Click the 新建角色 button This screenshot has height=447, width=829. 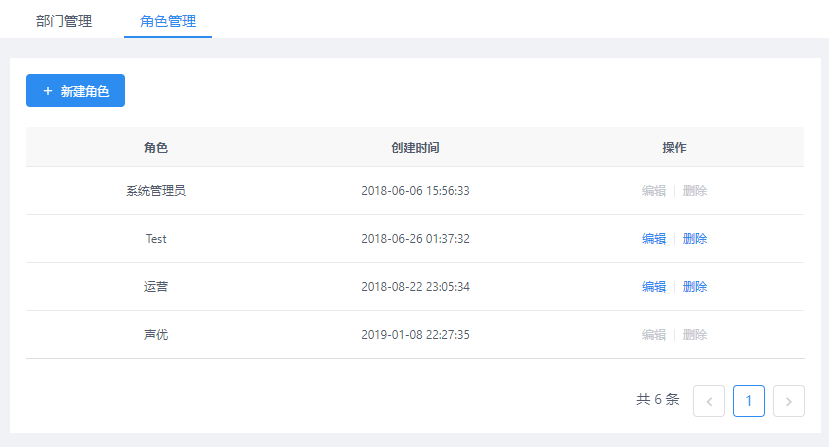[x=75, y=91]
